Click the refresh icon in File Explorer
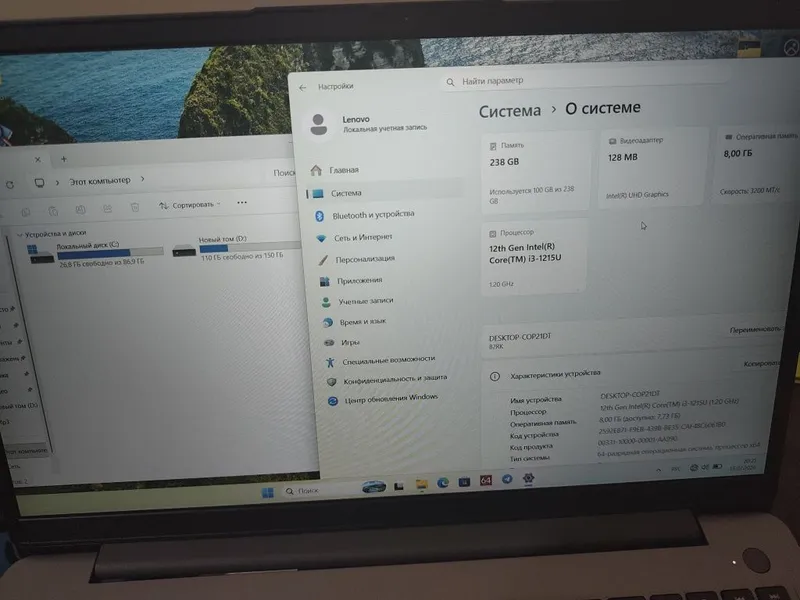 (10, 185)
